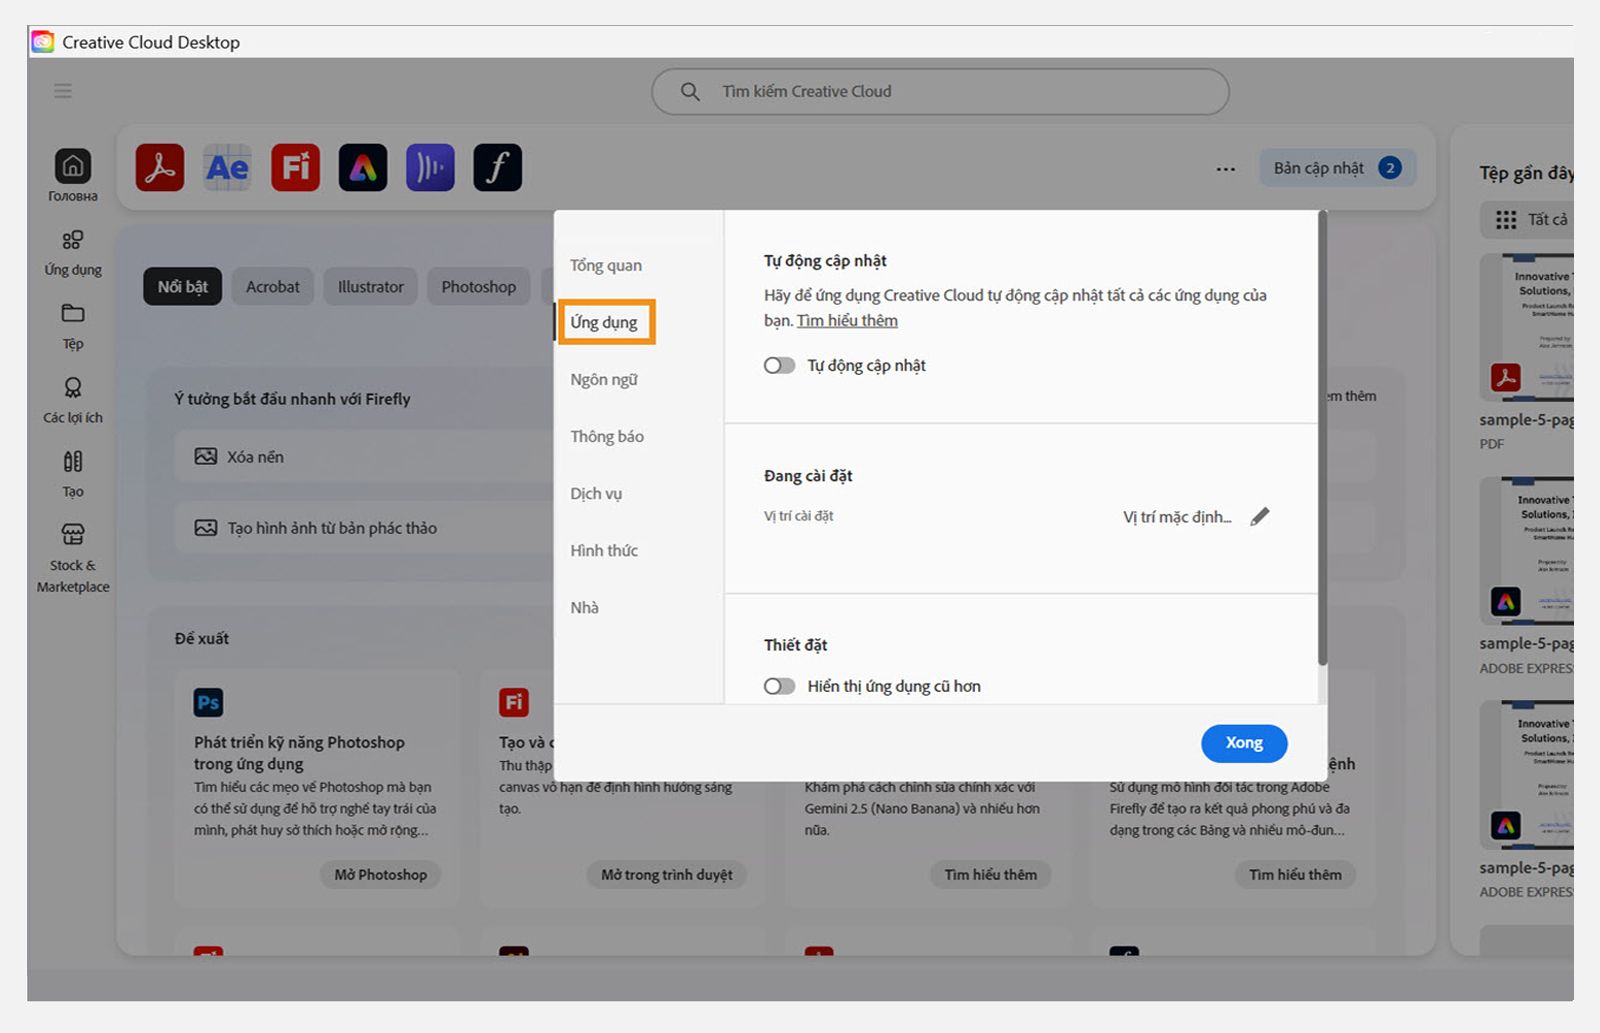The height and width of the screenshot is (1033, 1600).
Task: Click the pencil icon to edit install location
Action: pos(1260,516)
